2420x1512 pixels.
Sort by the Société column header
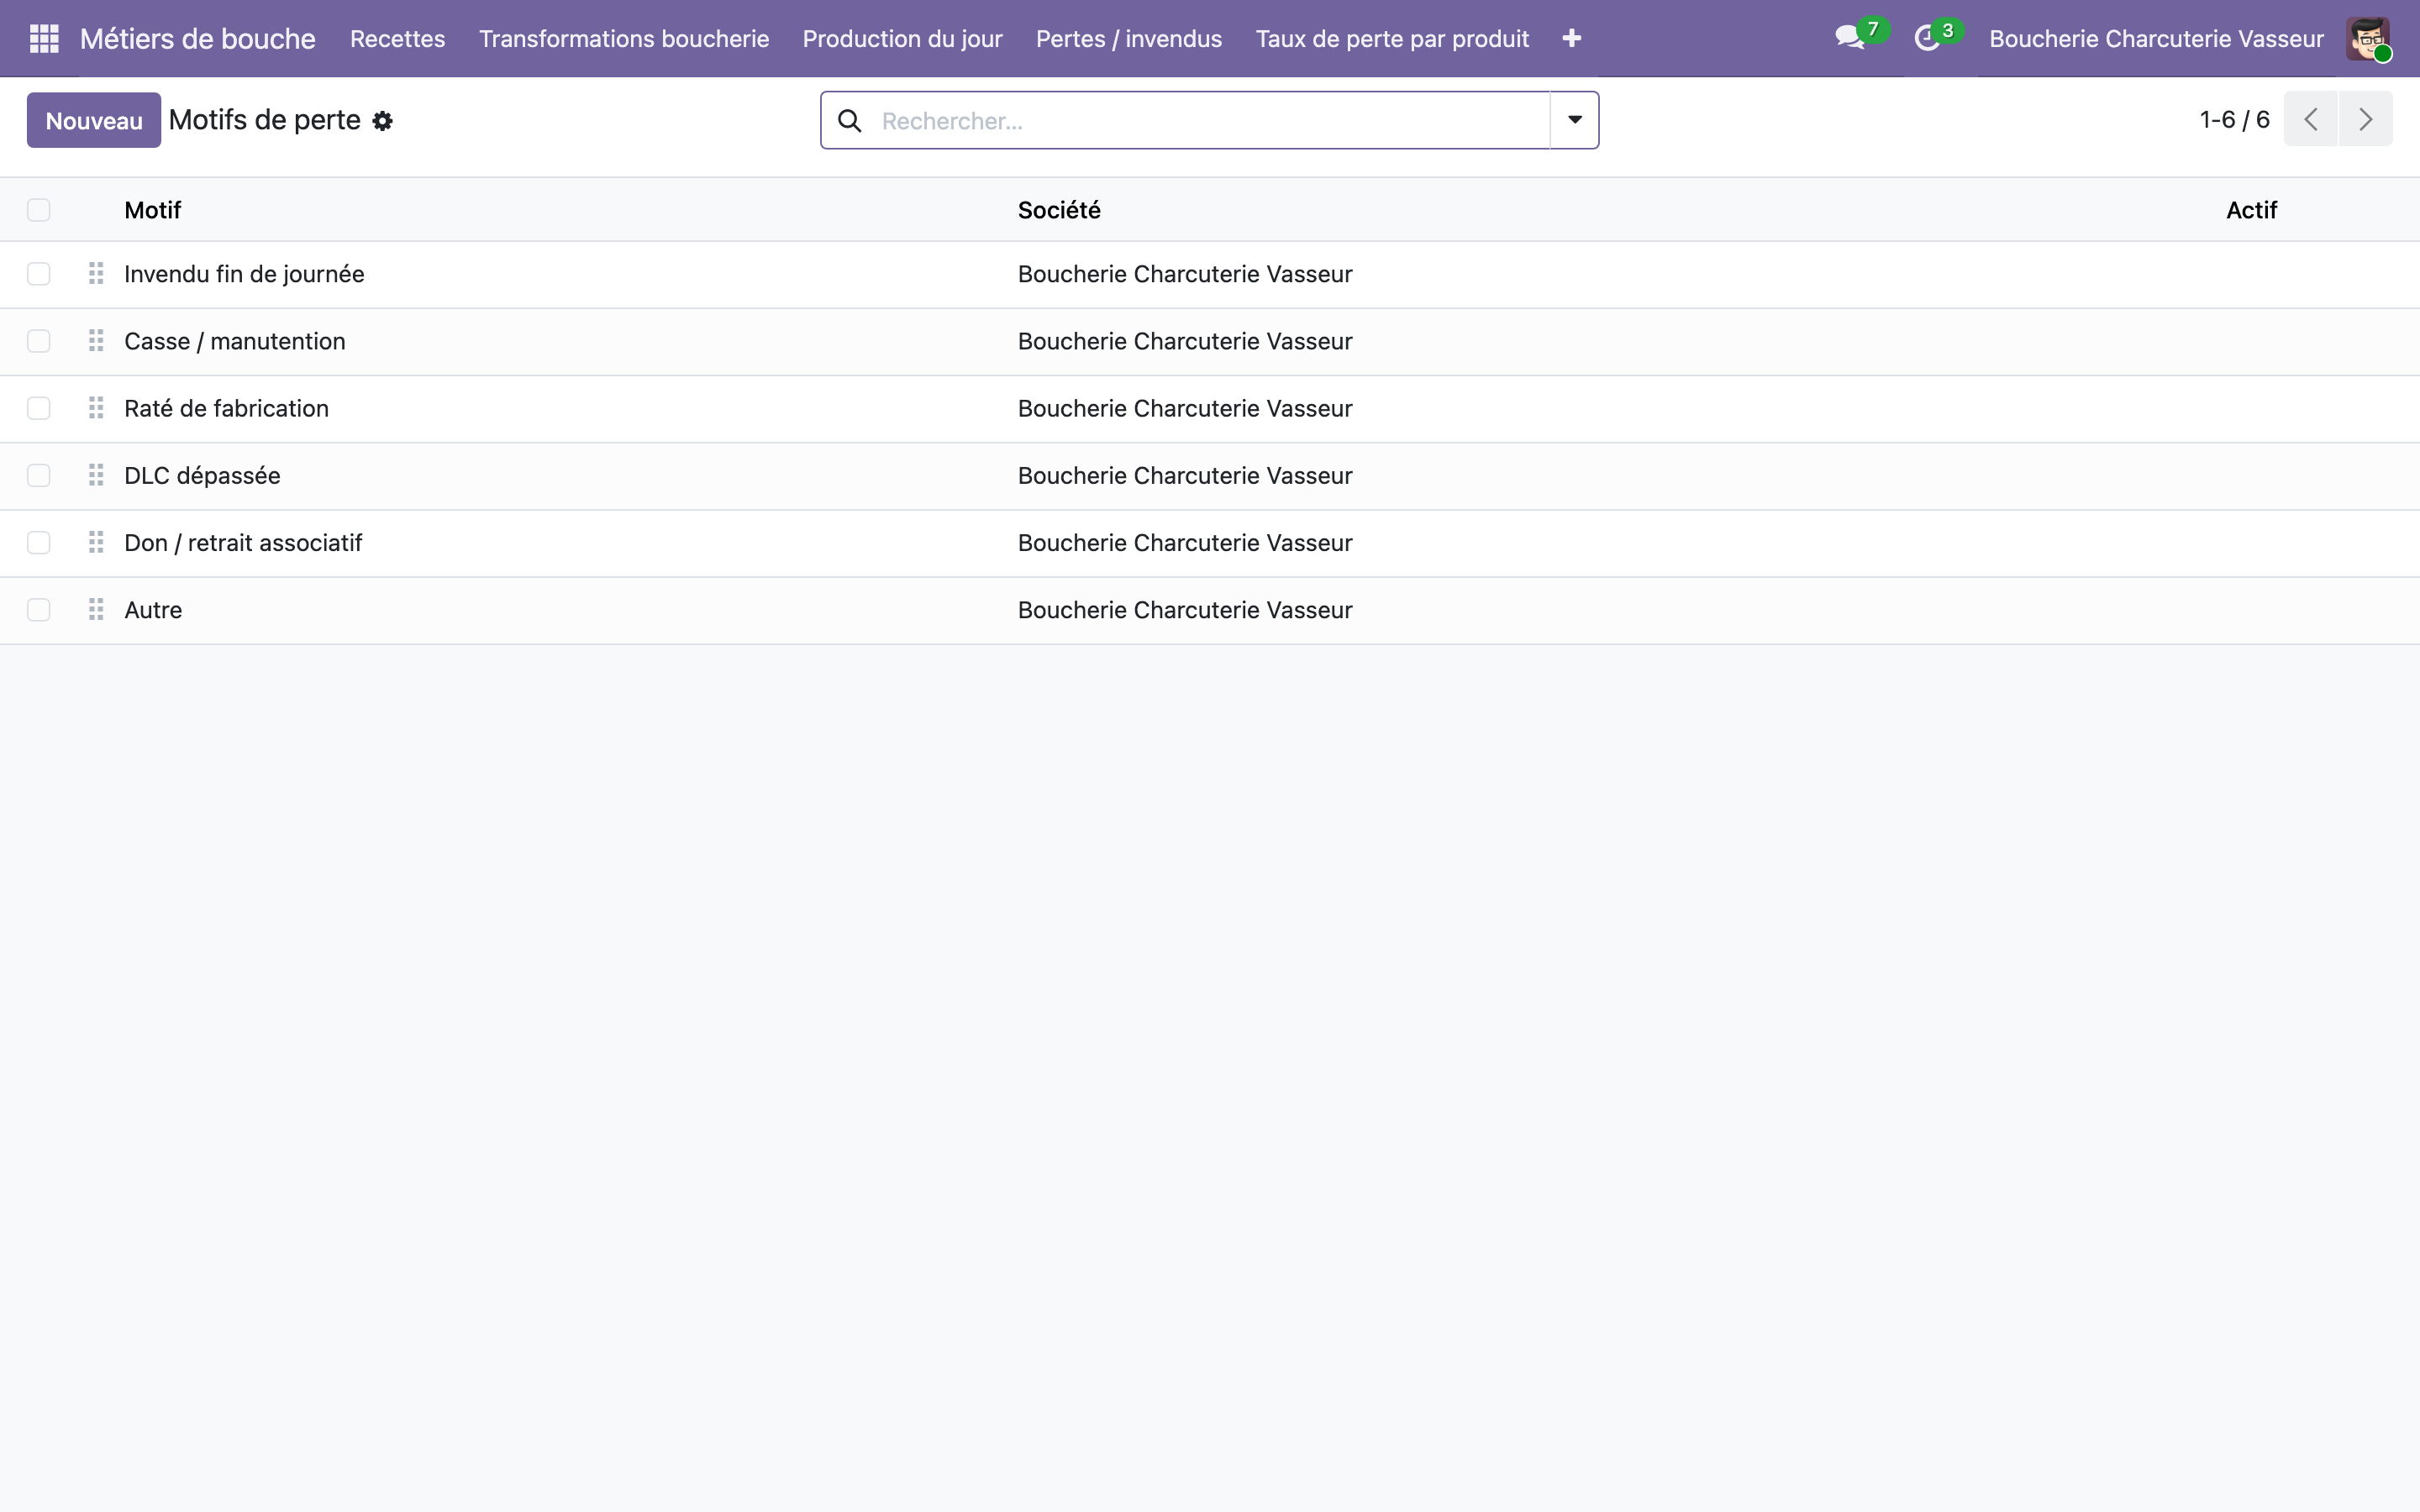click(x=1059, y=210)
